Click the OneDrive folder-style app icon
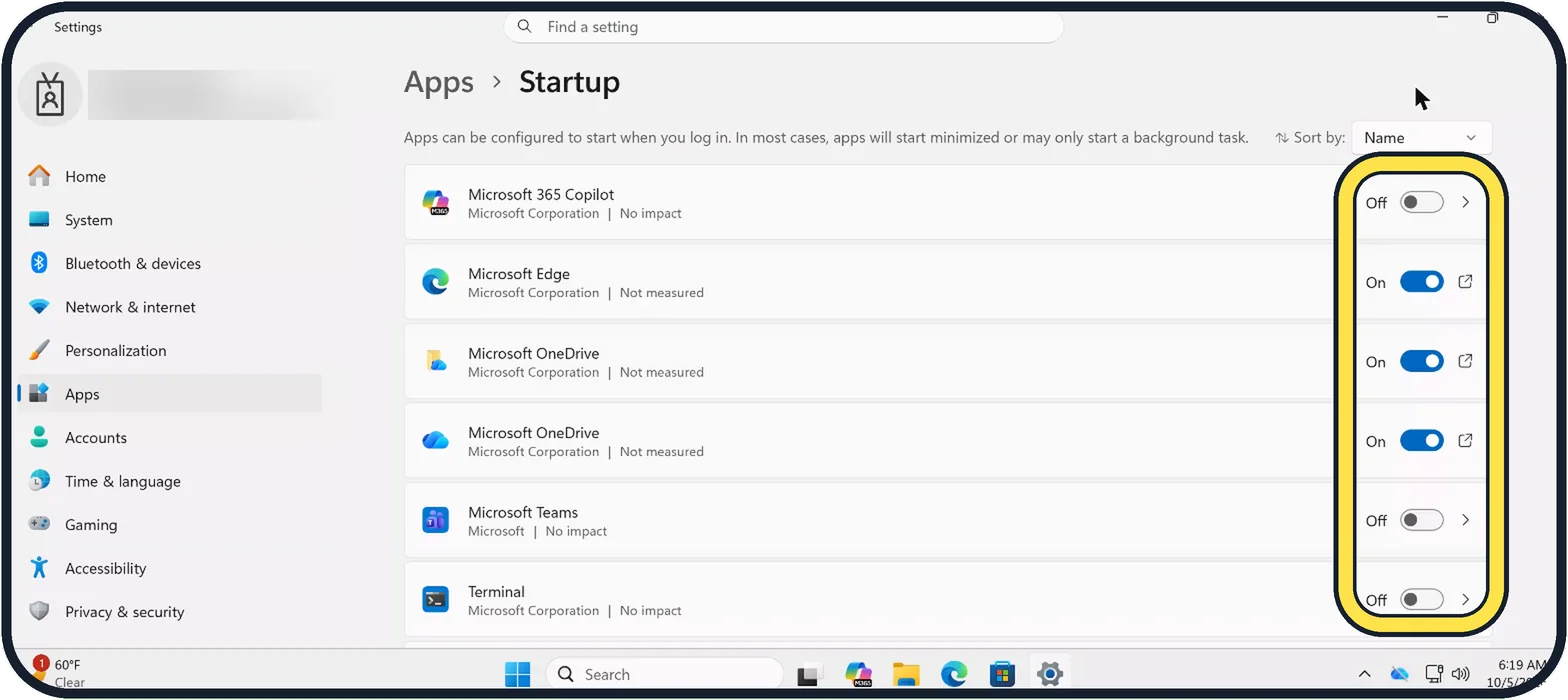 pos(435,361)
